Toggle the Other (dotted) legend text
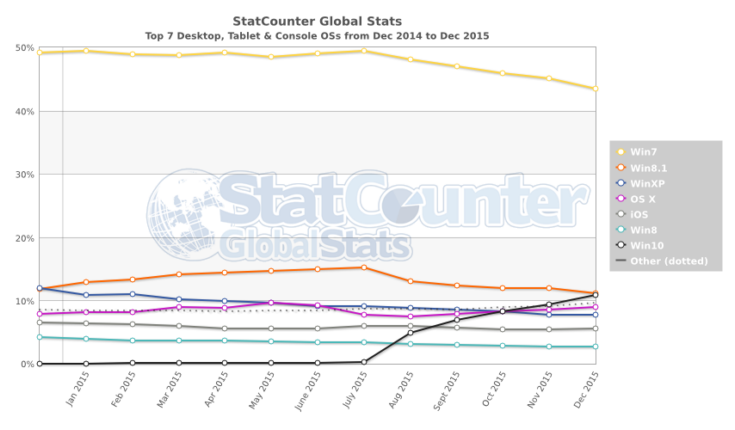This screenshot has height=430, width=735. coord(668,261)
